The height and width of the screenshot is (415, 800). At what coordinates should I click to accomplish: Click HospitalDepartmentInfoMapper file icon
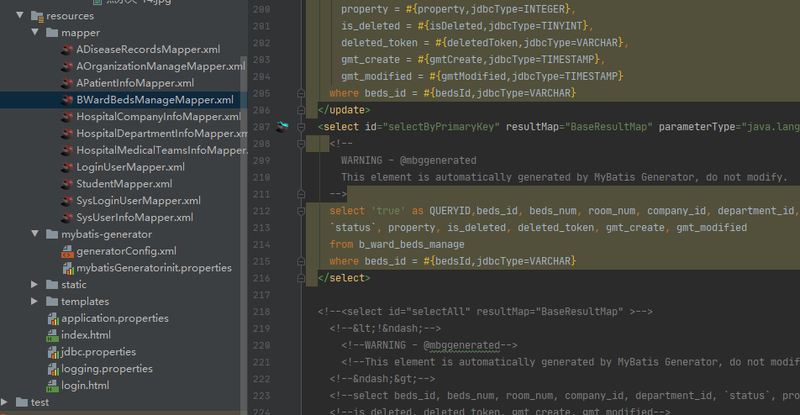pyautogui.click(x=67, y=134)
